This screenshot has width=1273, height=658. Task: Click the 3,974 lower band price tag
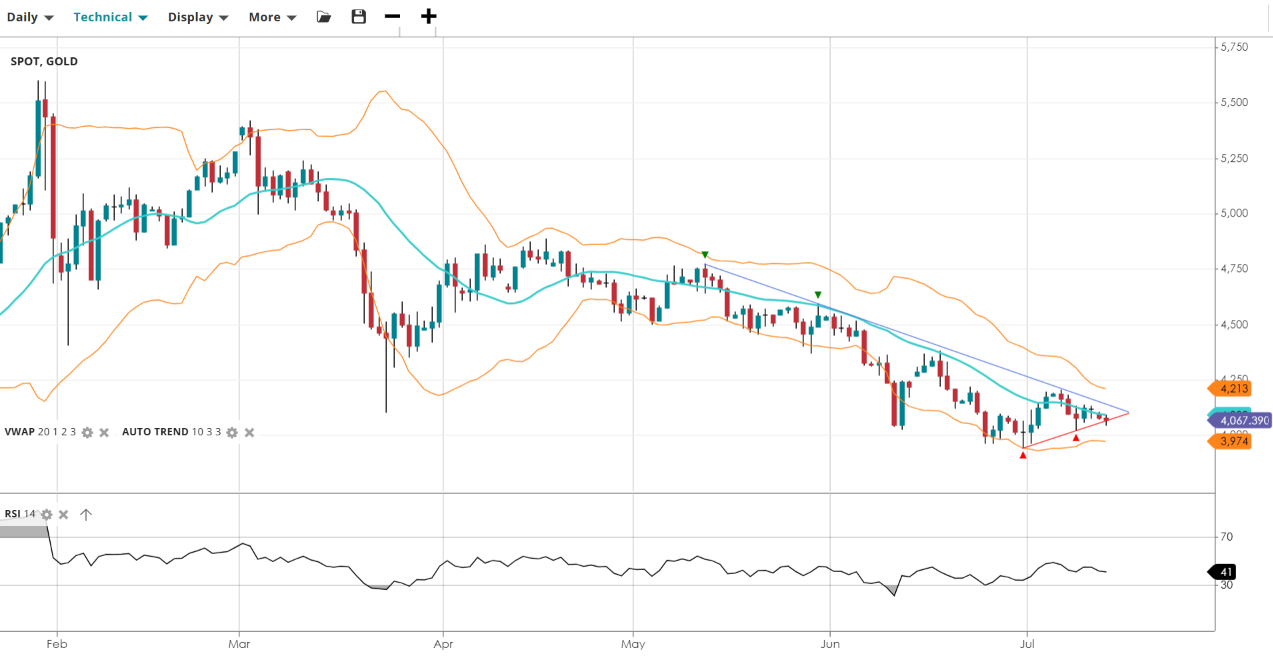pos(1231,441)
